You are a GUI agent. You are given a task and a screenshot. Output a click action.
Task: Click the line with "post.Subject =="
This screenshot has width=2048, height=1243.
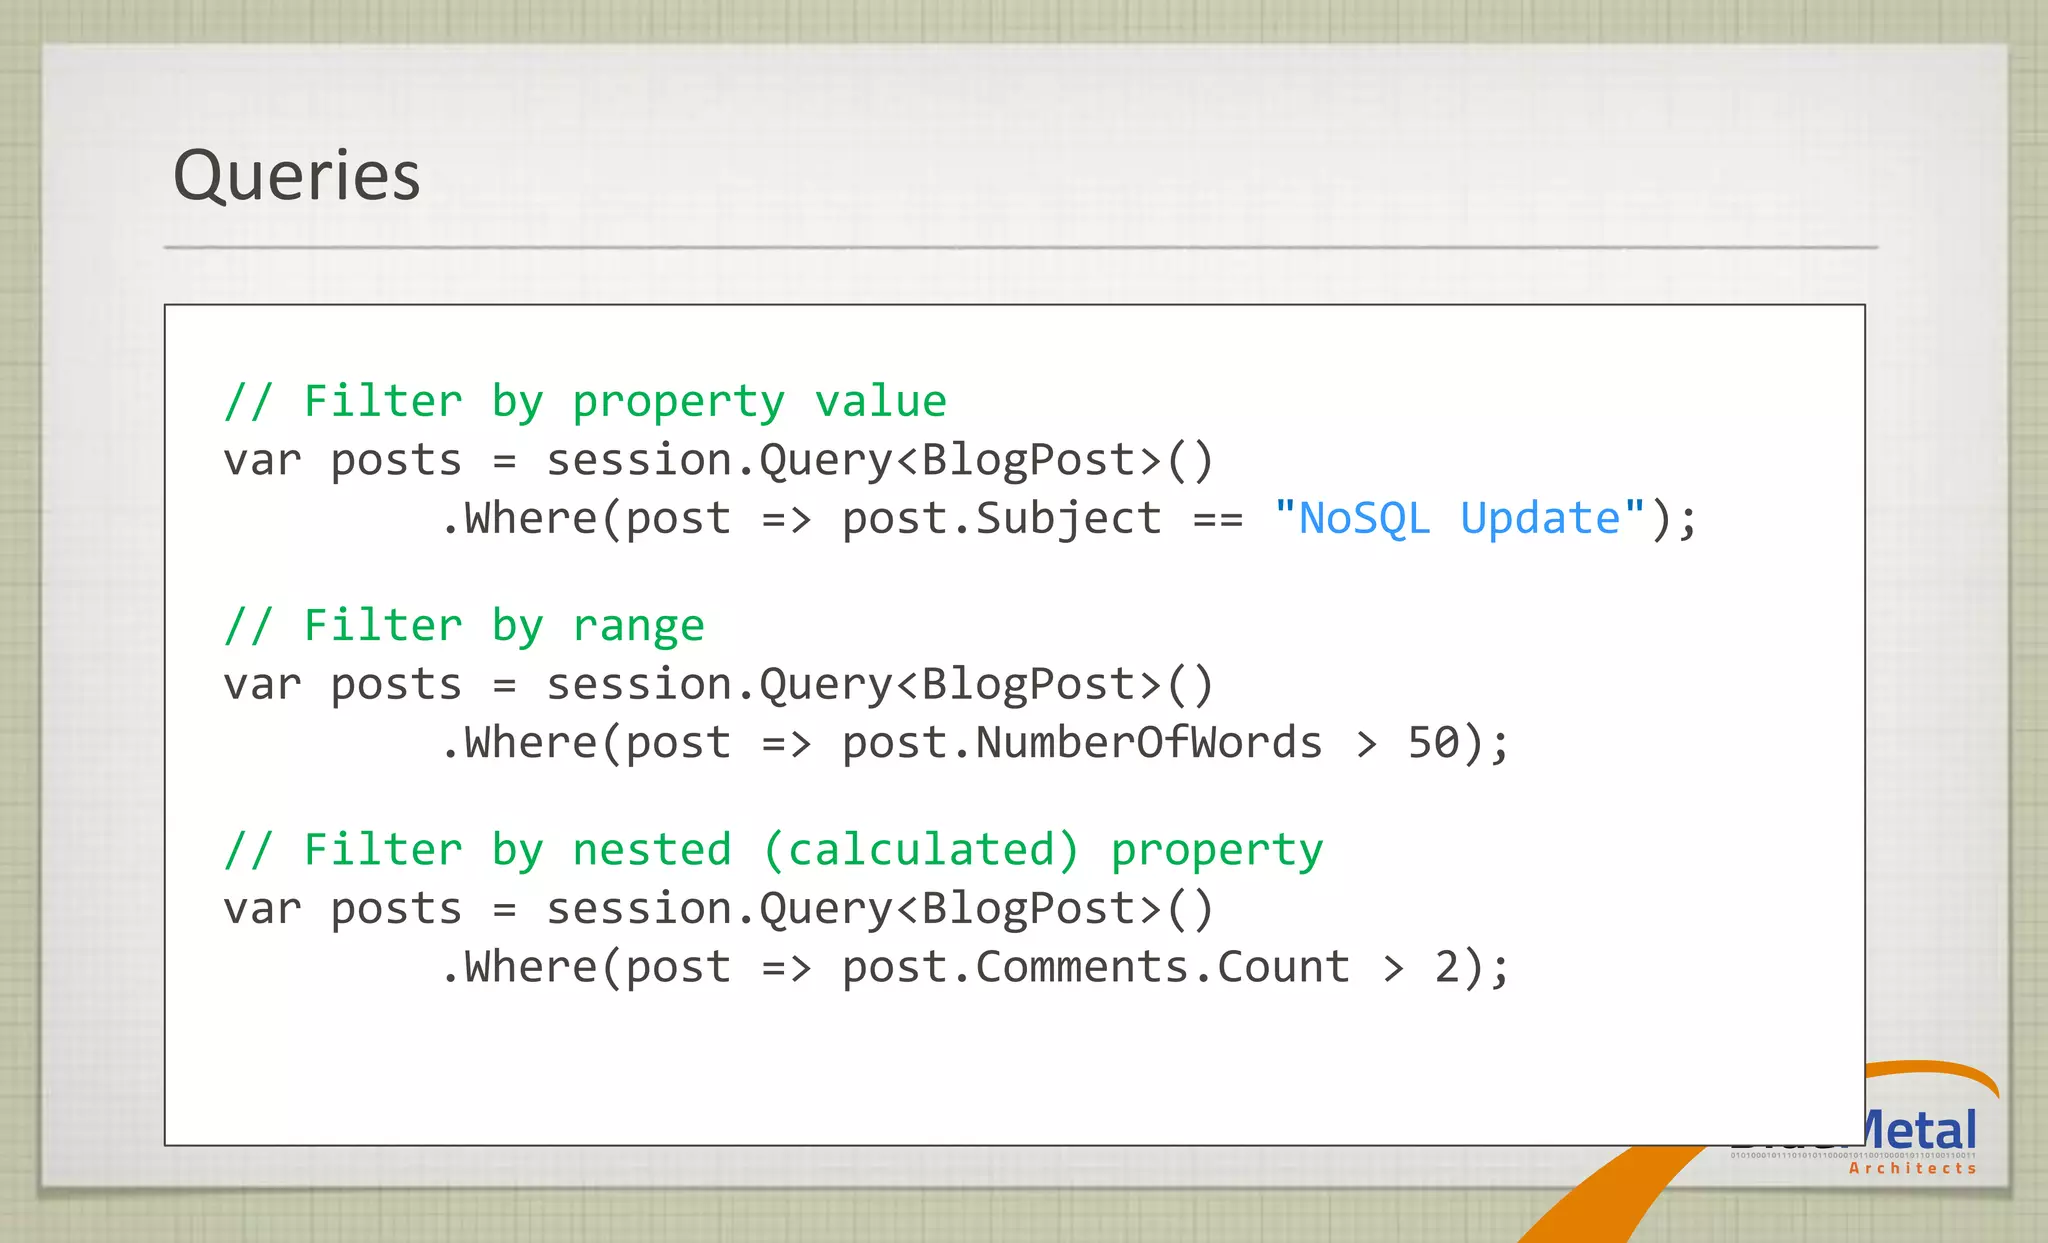click(1069, 519)
